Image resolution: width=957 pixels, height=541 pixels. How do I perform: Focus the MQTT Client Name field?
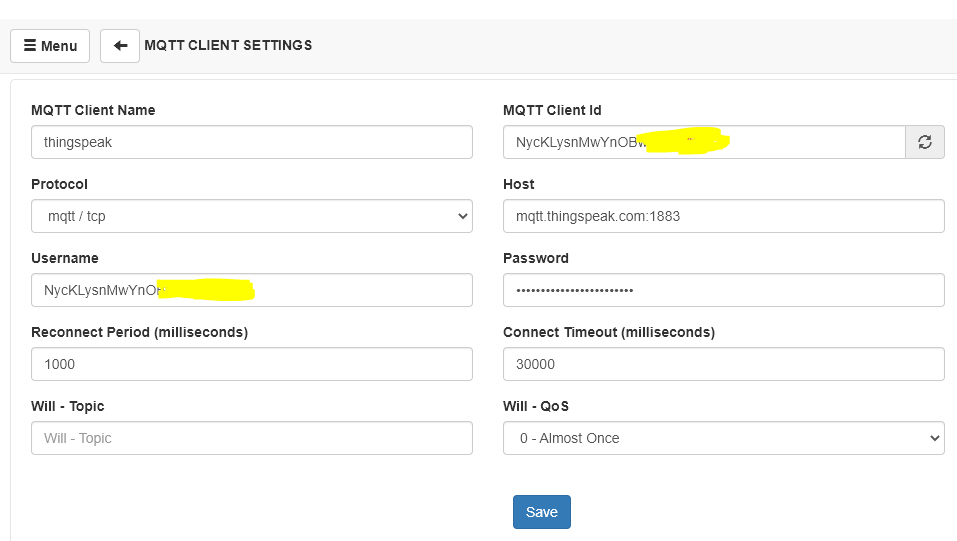(252, 142)
